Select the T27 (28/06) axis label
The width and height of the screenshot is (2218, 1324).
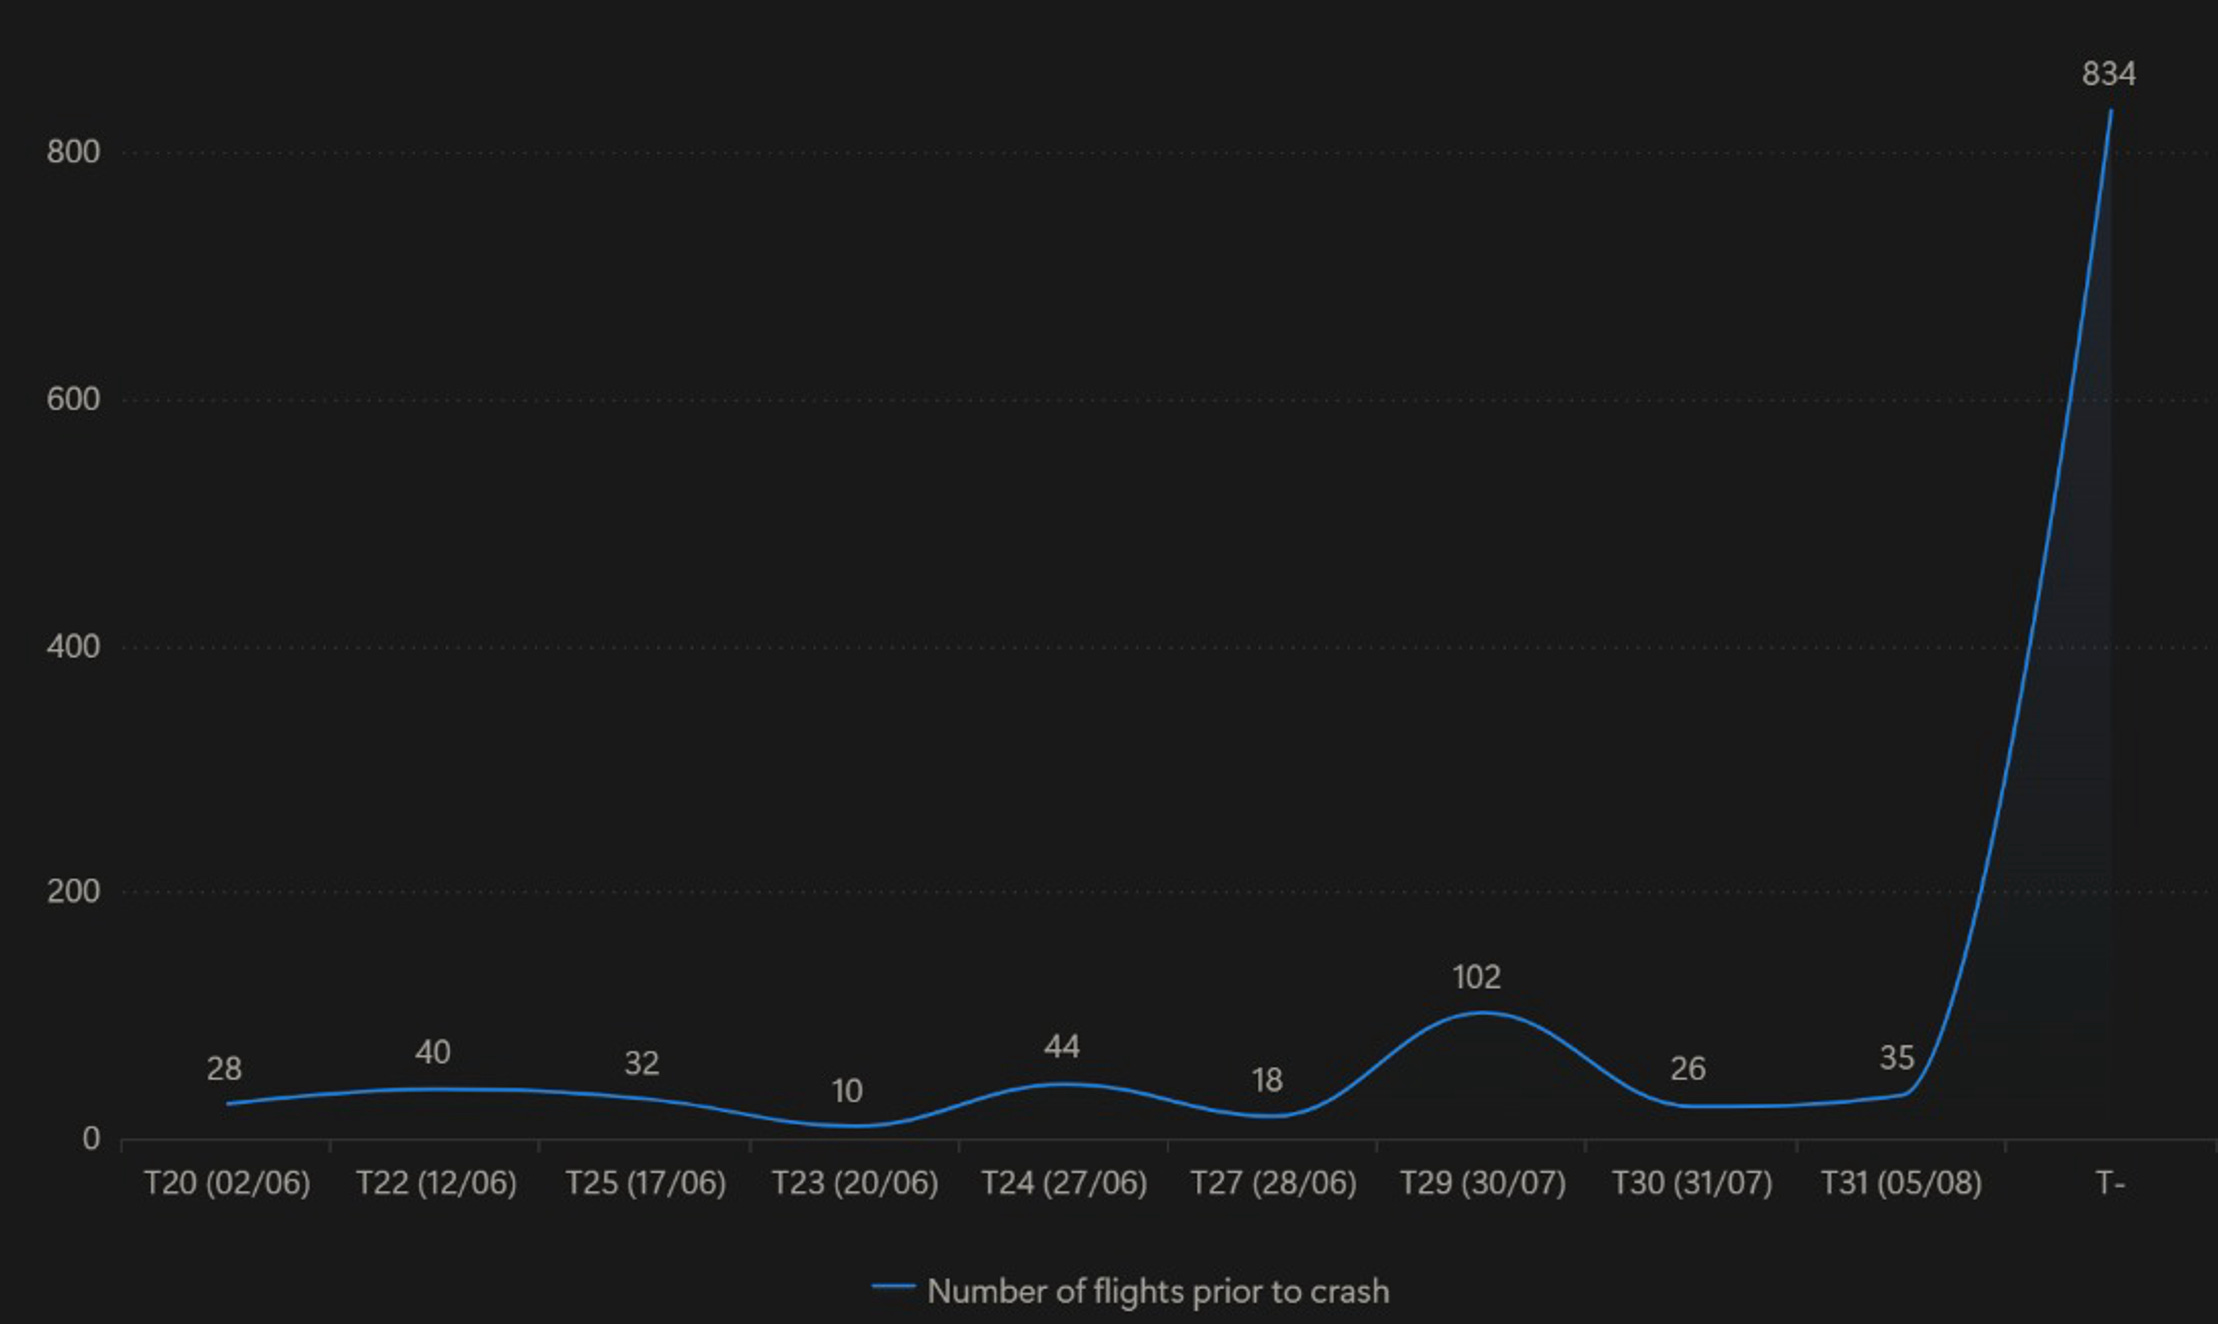1272,1183
